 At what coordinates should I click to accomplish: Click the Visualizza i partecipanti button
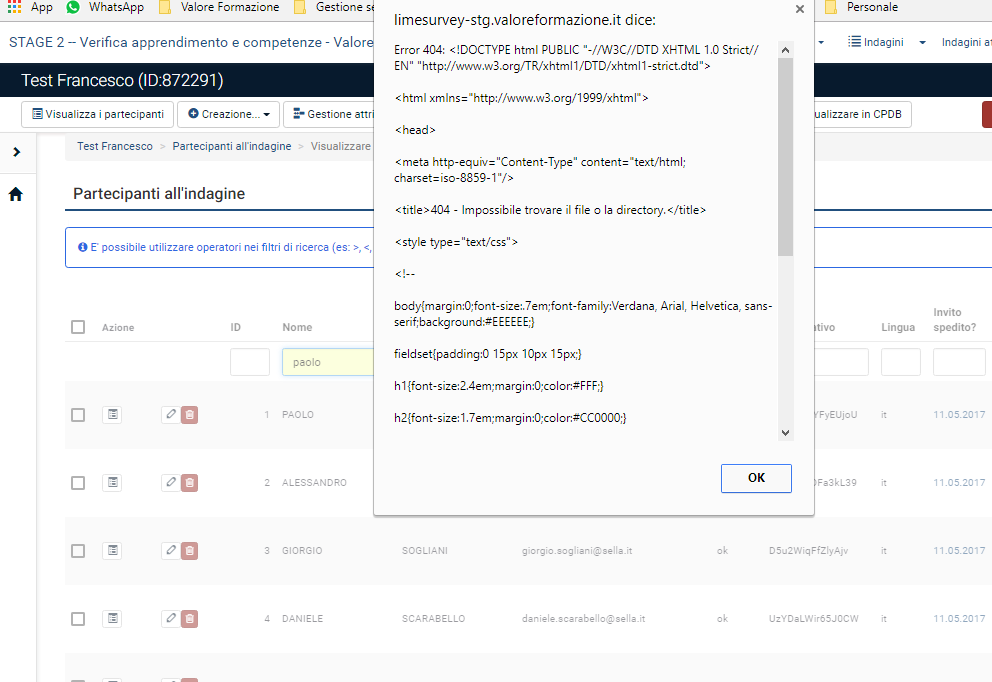[98, 115]
